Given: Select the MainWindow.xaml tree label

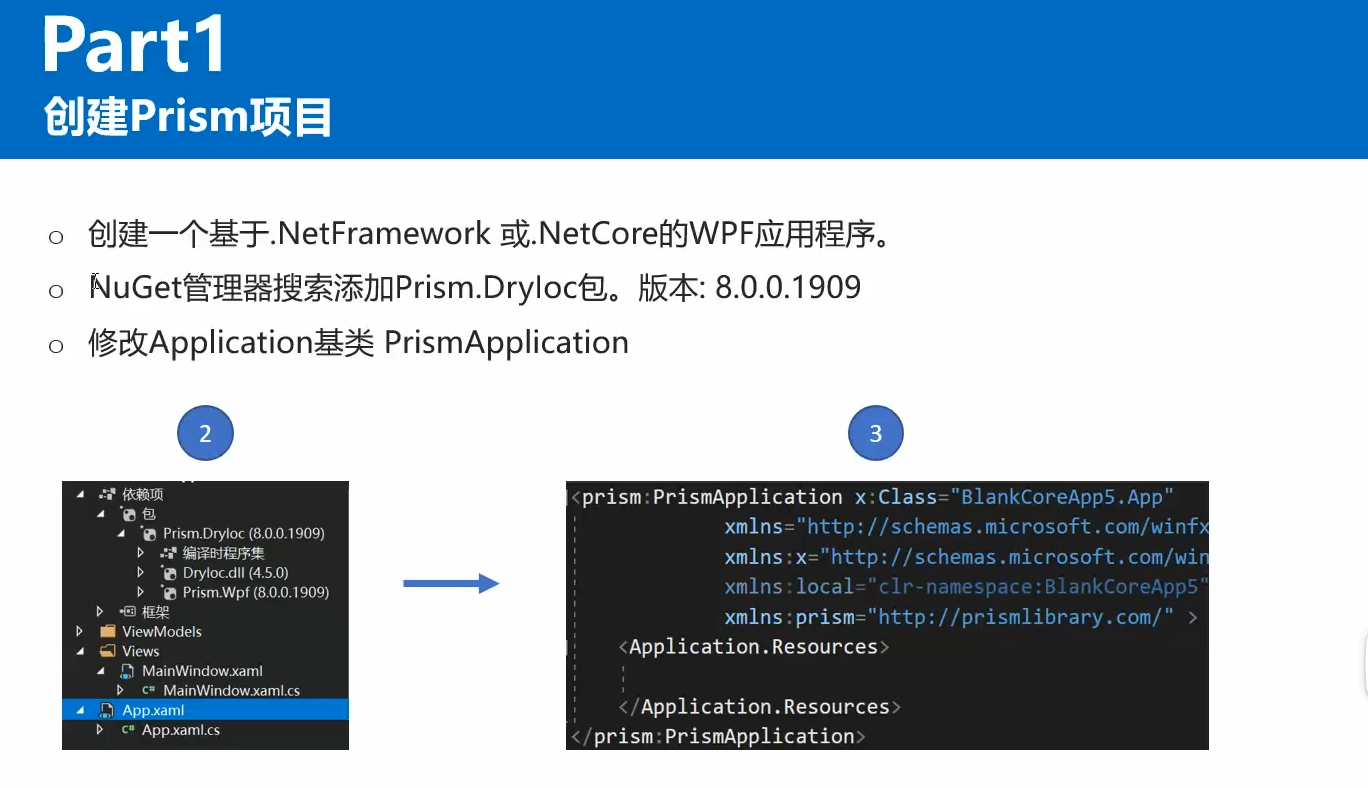Looking at the screenshot, I should coord(202,671).
